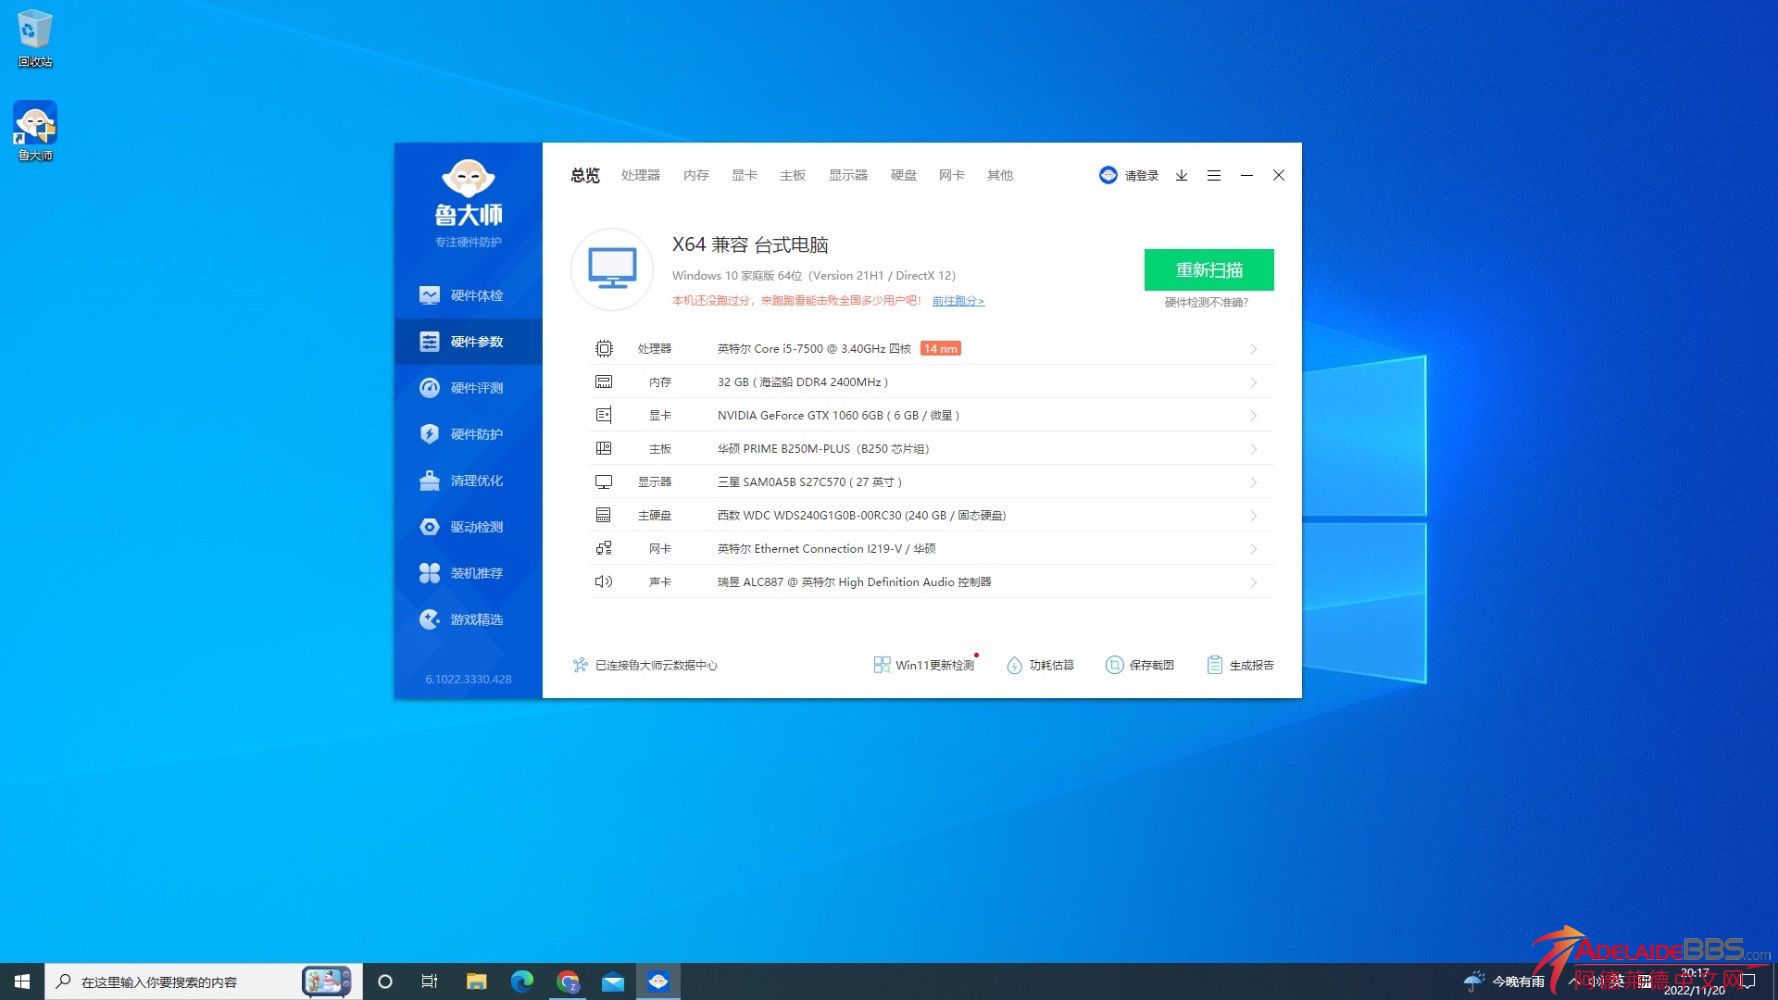Expand the 主硬盘 WDC row arrow
Viewport: 1778px width, 1000px height.
1253,516
